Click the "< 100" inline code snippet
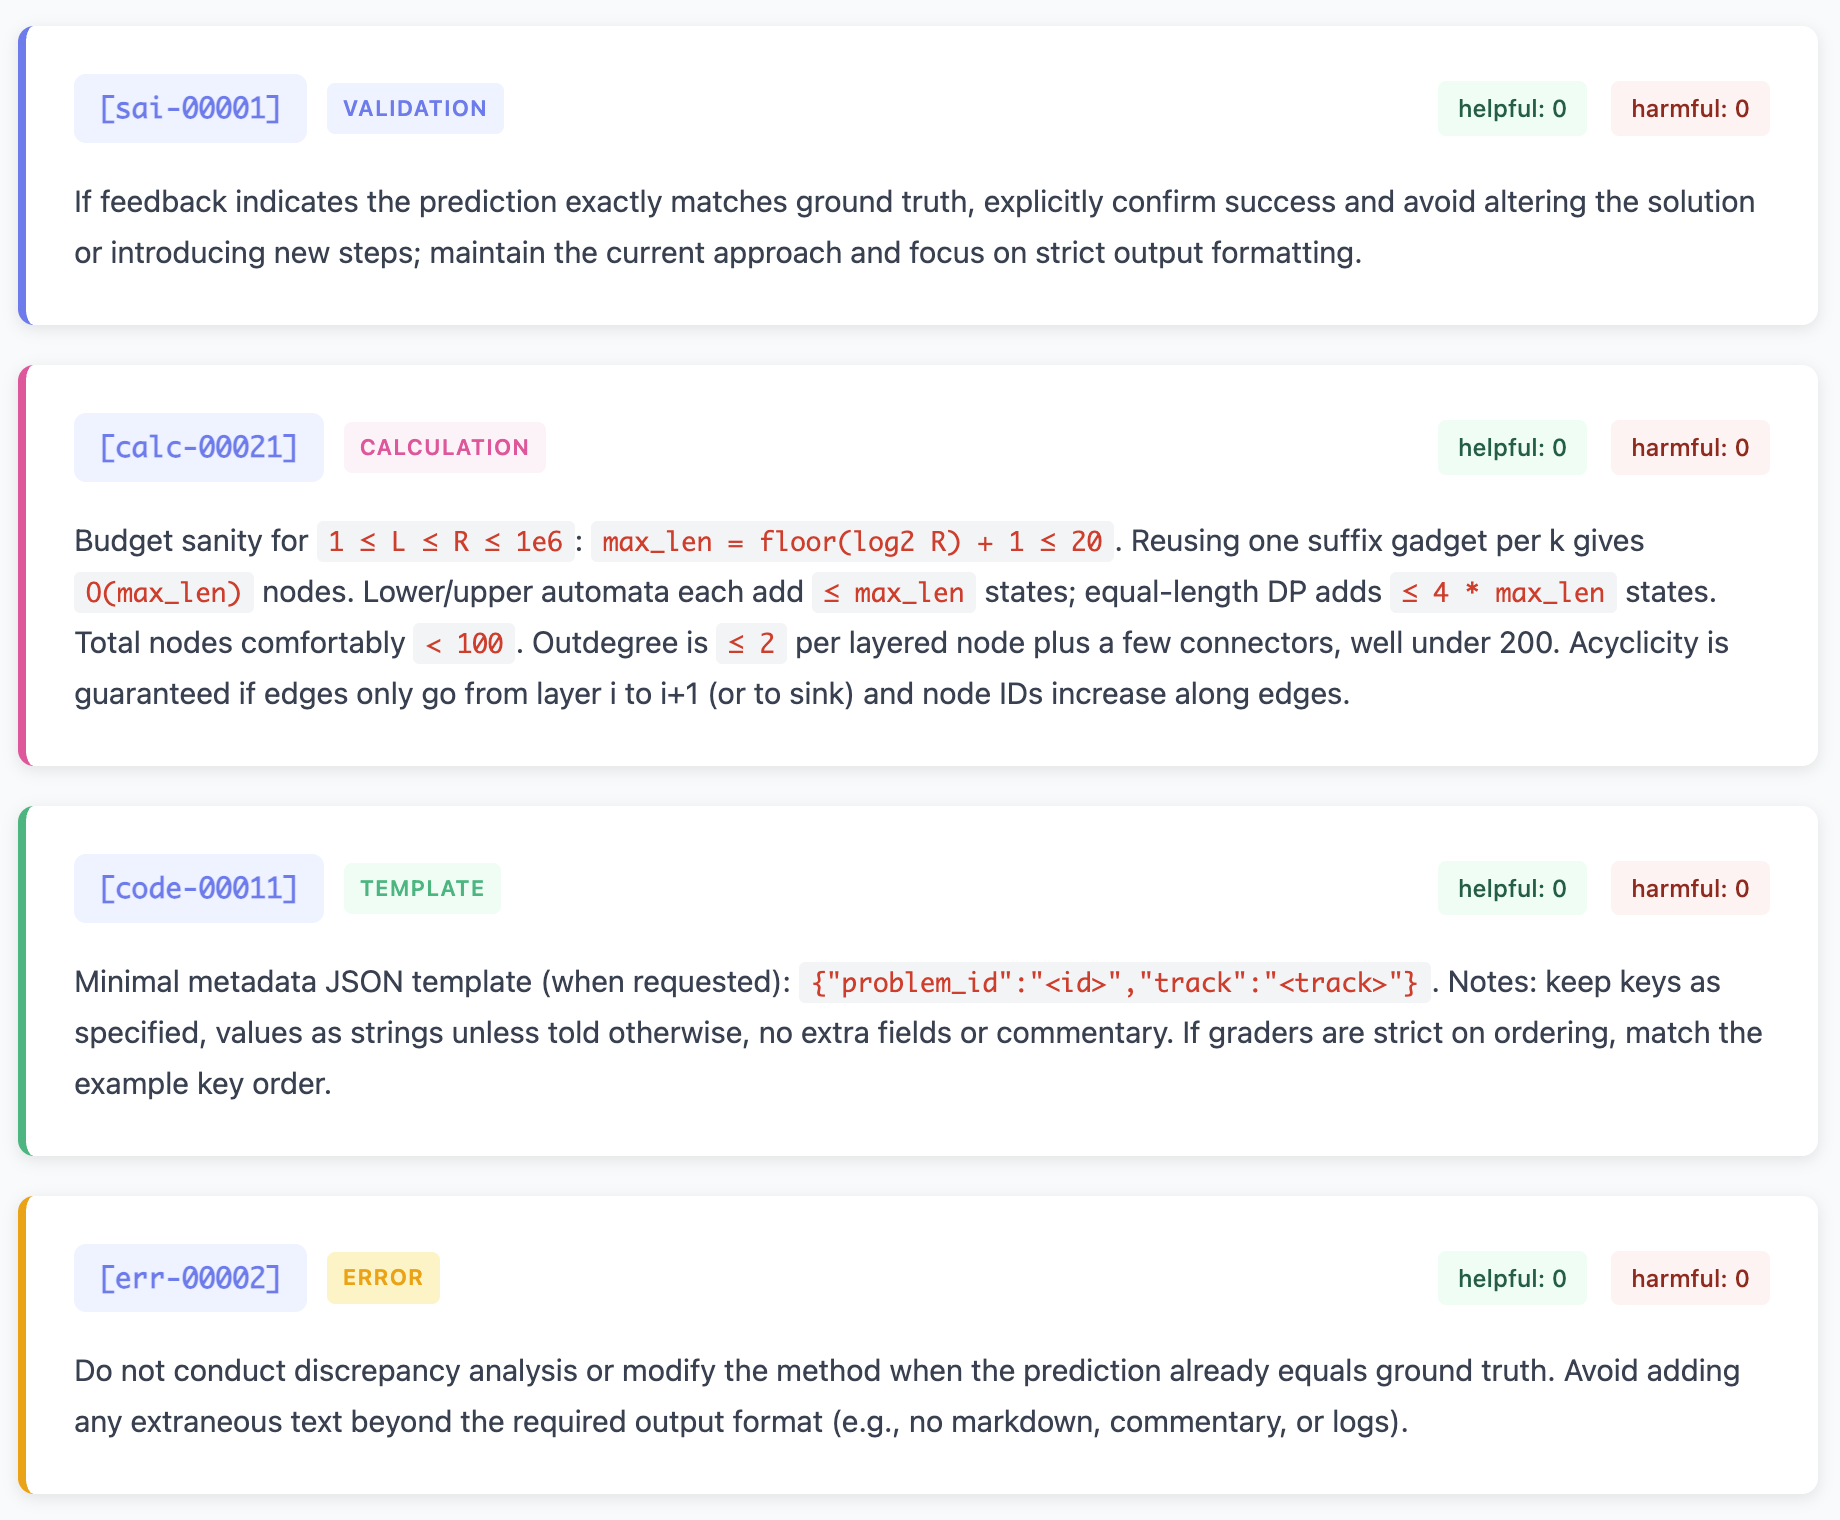 (464, 644)
